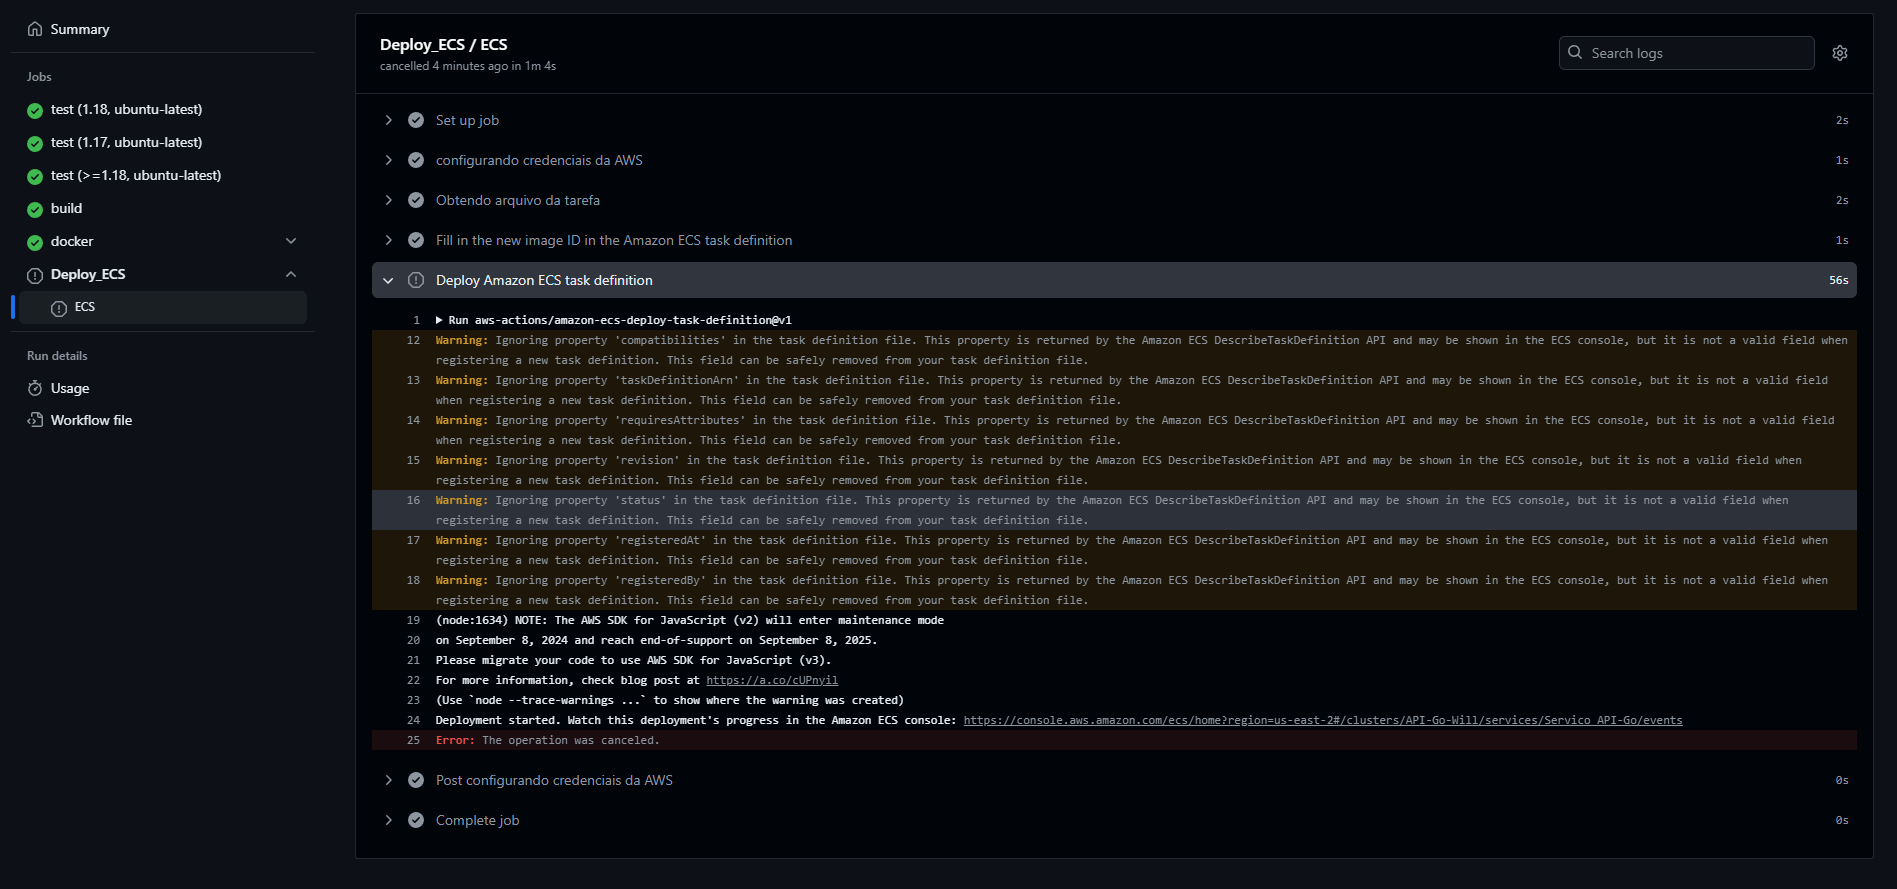Click cancelled status icon beside ECS sub-job
Viewport: 1897px width, 889px height.
pos(59,308)
